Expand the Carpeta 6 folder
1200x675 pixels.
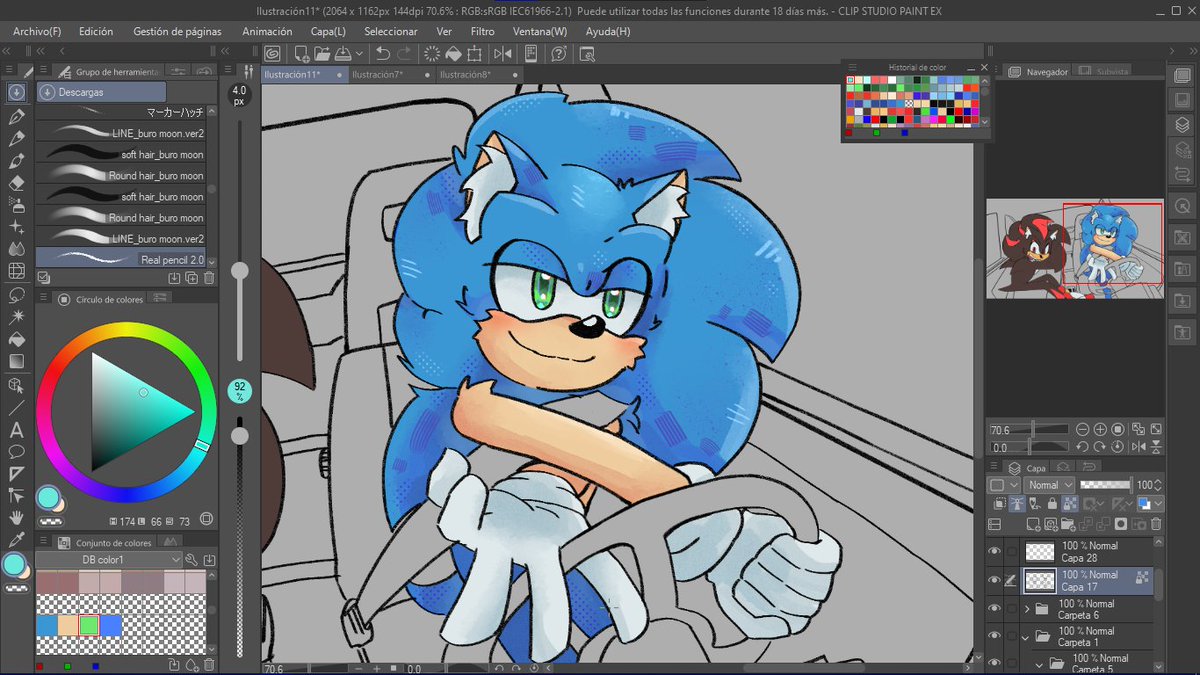[1027, 608]
